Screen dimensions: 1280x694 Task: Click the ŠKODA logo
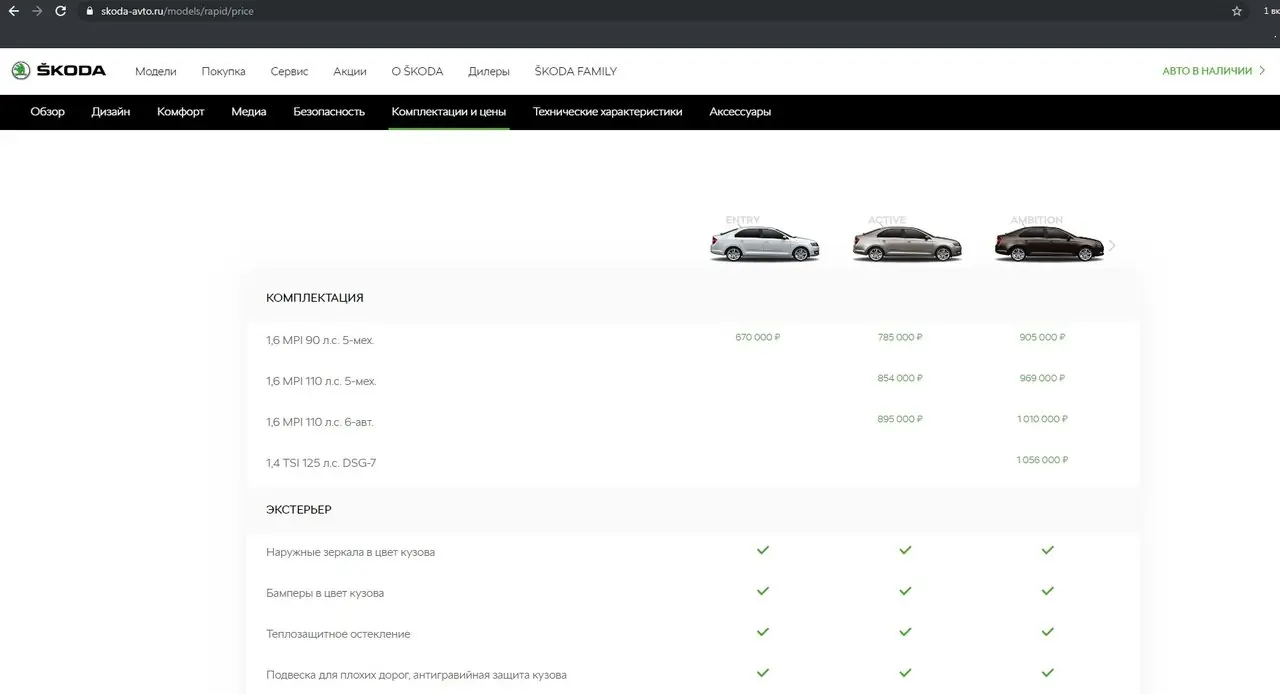coord(58,71)
